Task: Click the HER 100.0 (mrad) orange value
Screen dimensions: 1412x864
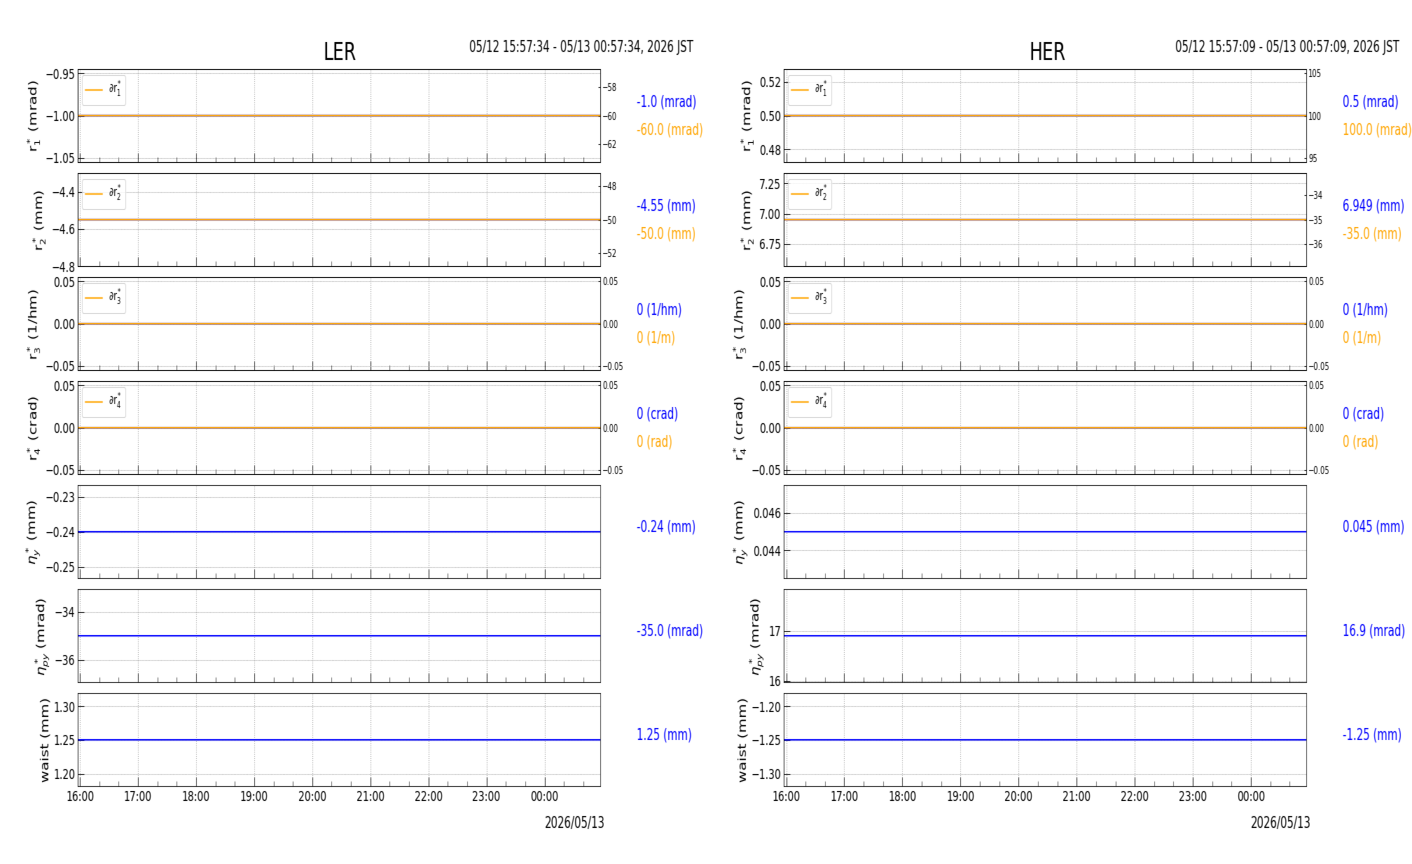Action: 1376,130
